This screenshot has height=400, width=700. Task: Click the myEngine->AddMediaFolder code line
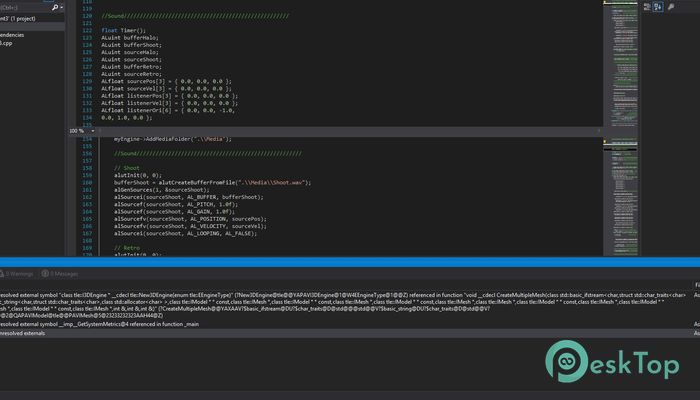[173, 139]
